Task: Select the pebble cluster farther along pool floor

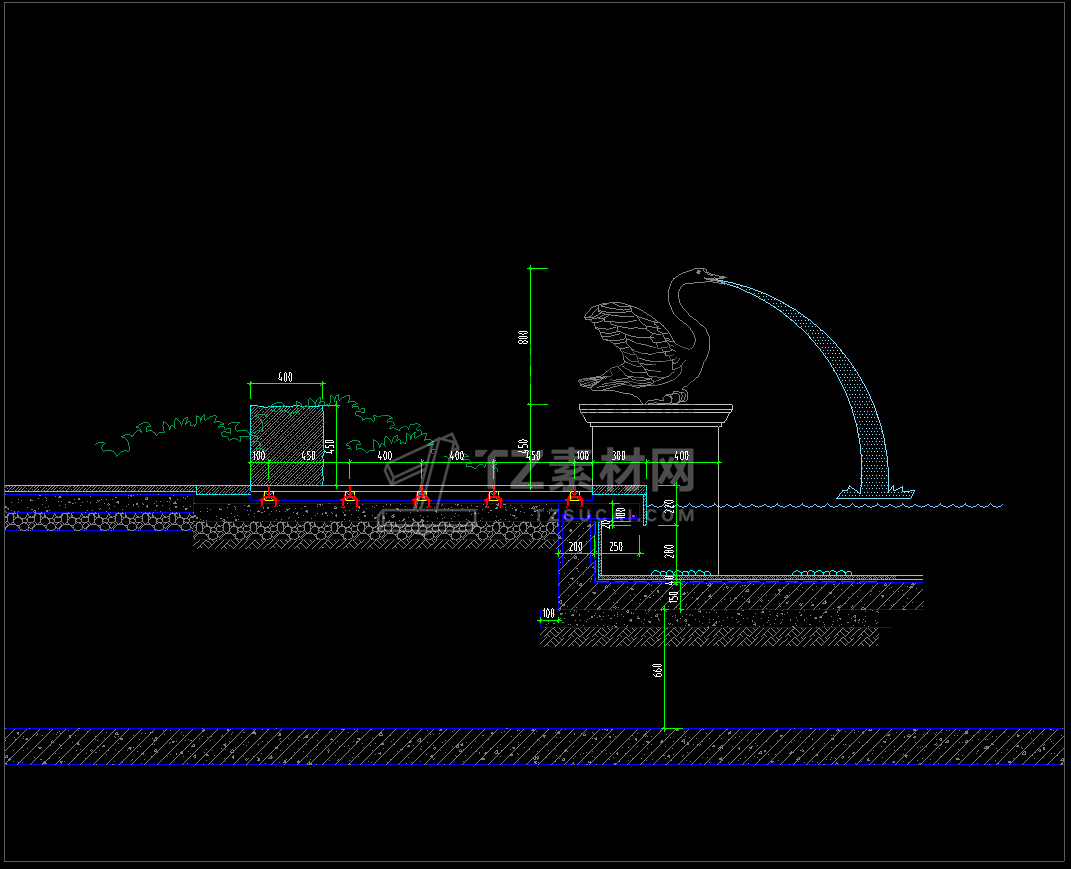Action: [x=822, y=573]
